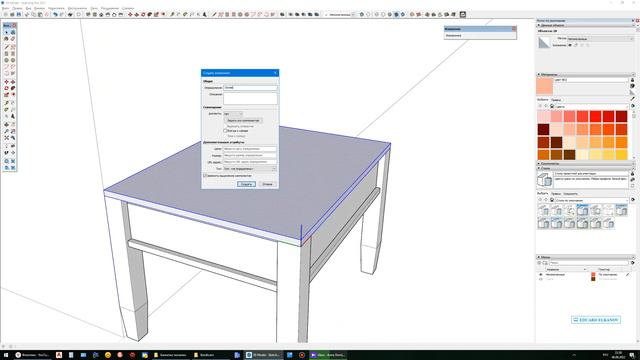
Task: Select the Rectangle drawing tool
Action: click(7, 53)
